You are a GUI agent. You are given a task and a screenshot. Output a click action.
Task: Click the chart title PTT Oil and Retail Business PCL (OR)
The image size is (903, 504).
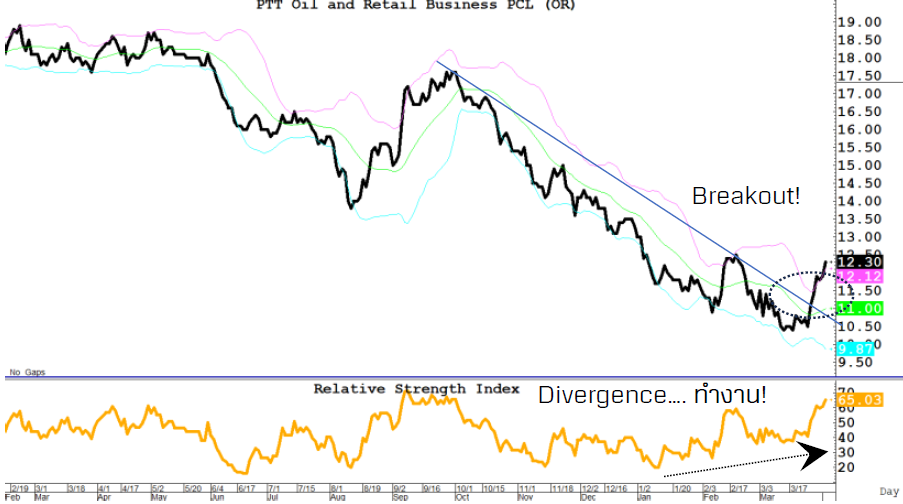(x=416, y=5)
